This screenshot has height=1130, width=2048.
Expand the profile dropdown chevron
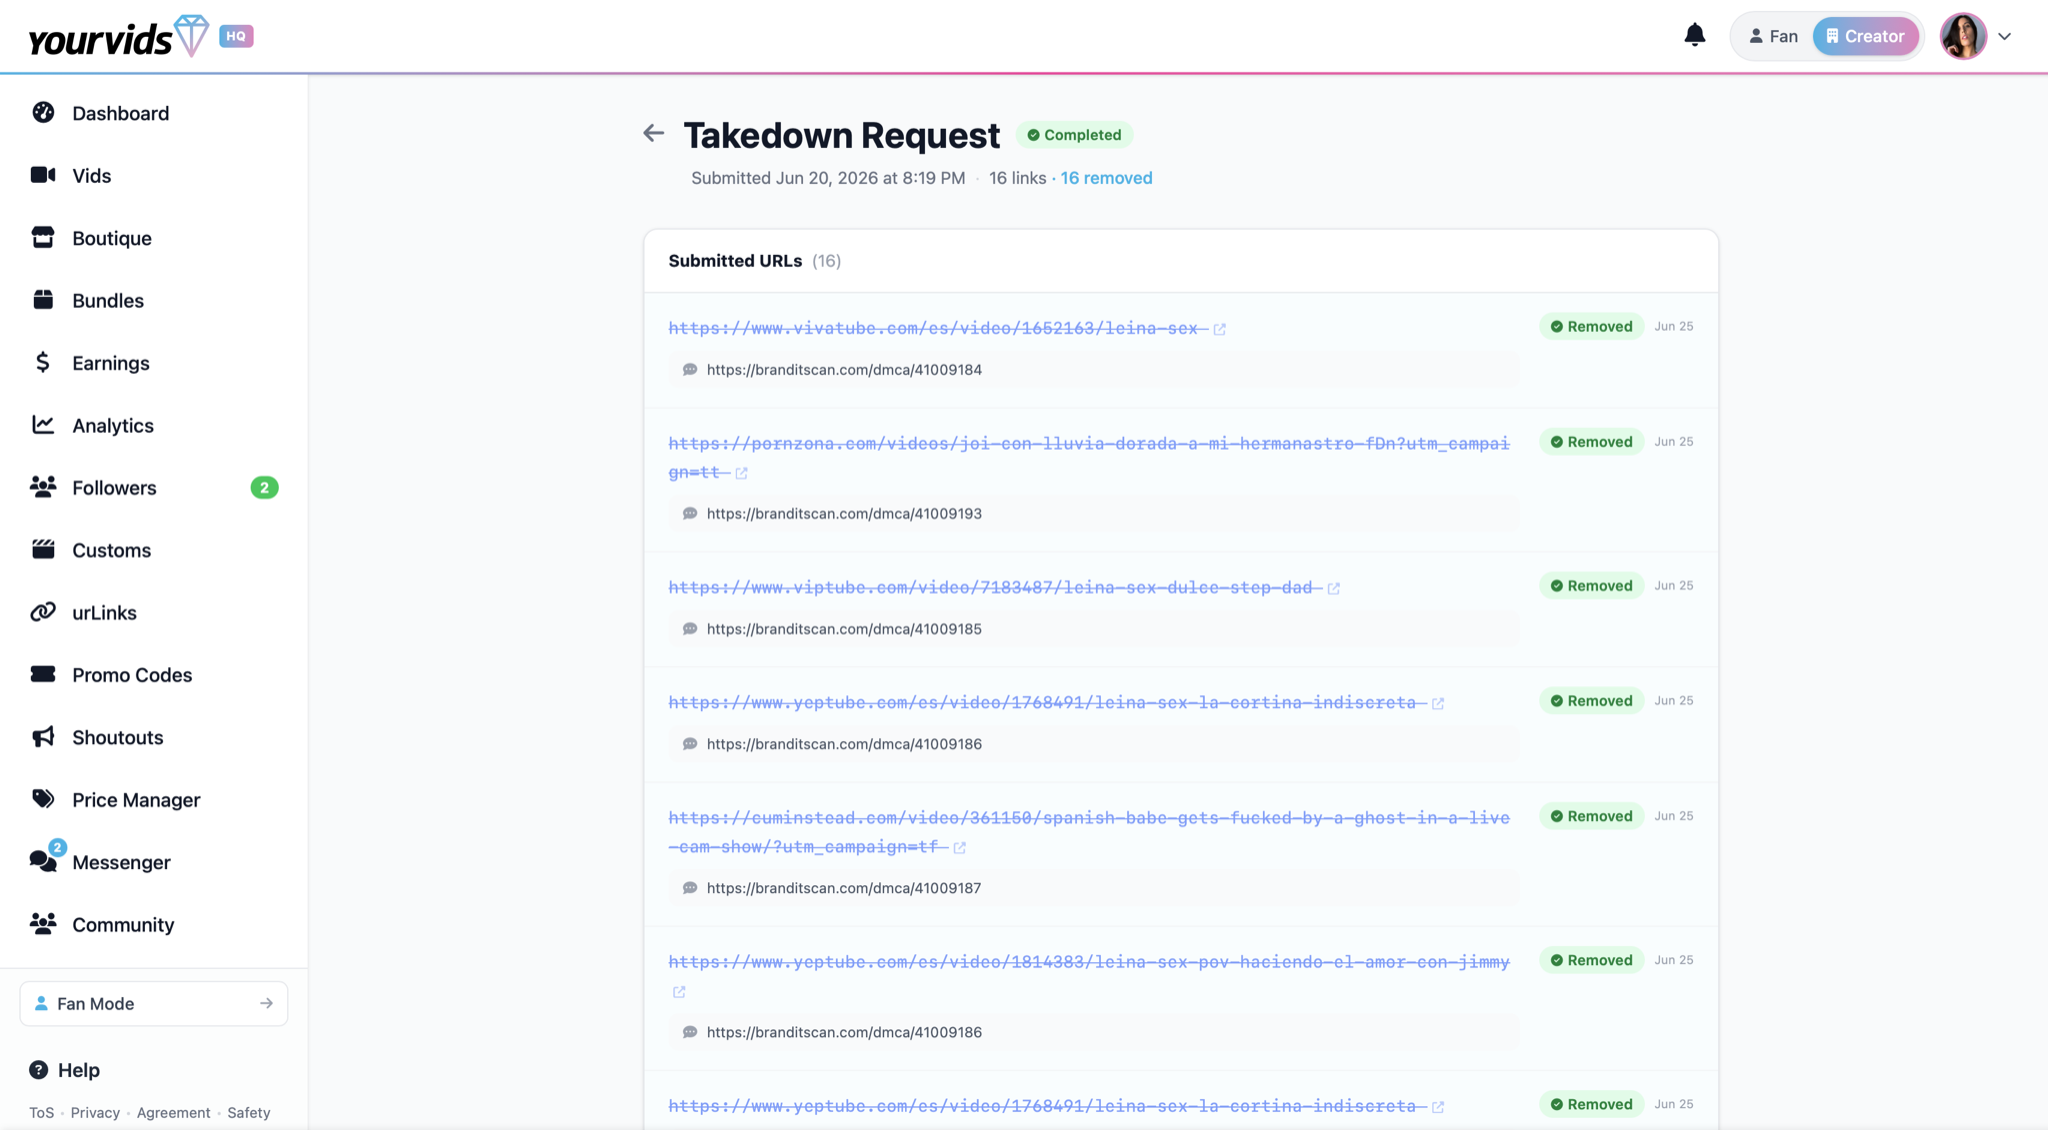[x=2004, y=36]
